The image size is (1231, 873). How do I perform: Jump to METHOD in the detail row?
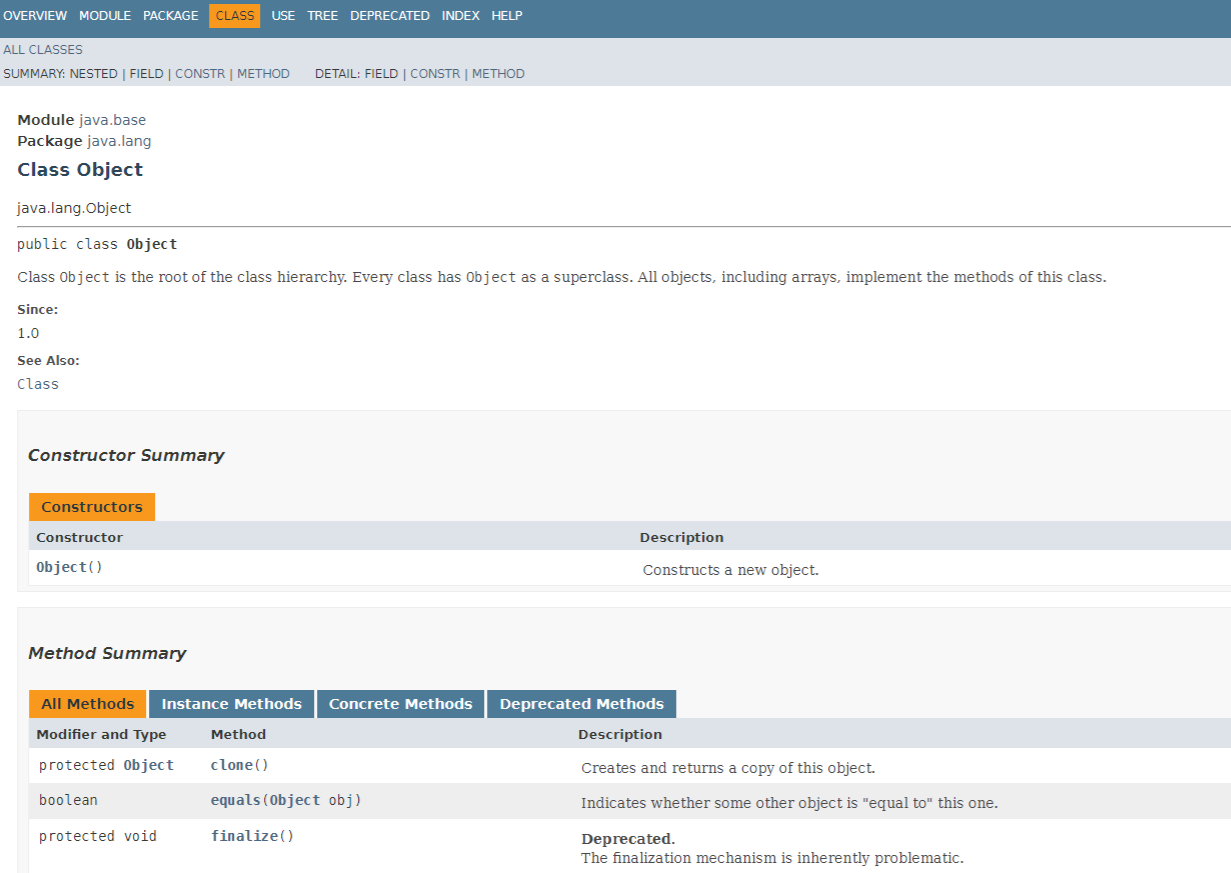(x=498, y=74)
